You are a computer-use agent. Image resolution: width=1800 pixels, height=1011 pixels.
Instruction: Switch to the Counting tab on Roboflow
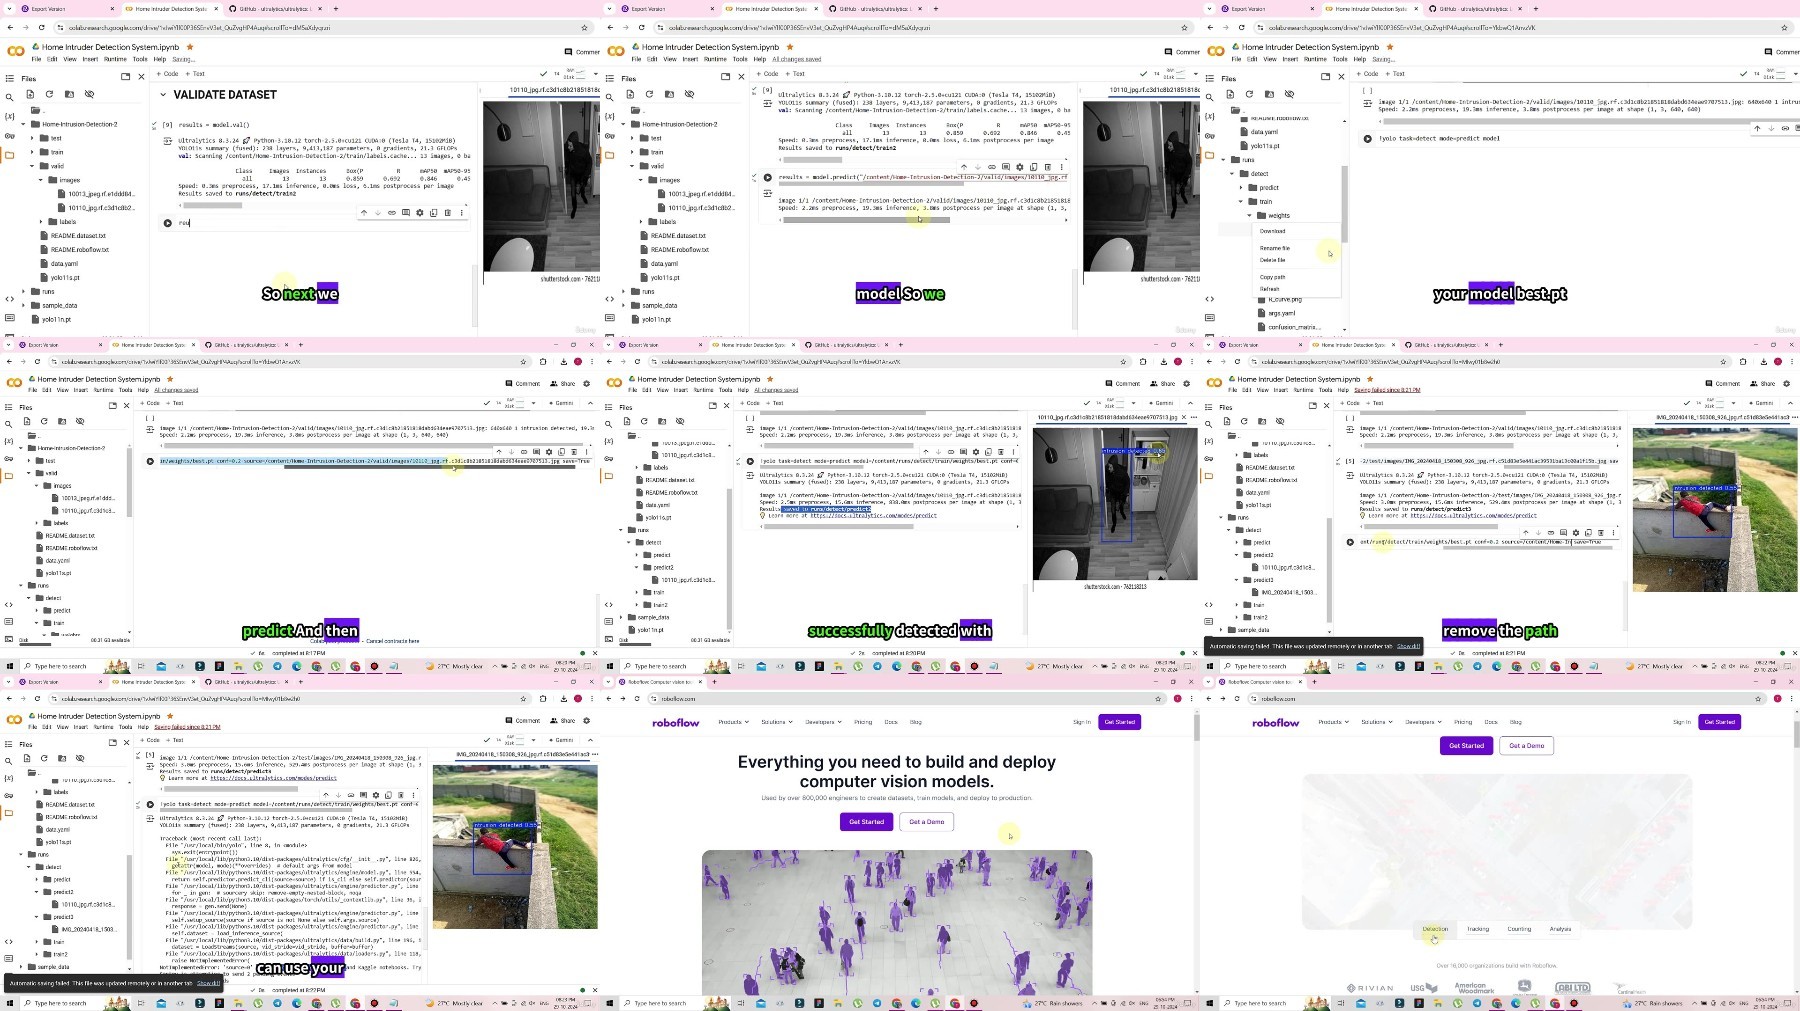(1519, 929)
